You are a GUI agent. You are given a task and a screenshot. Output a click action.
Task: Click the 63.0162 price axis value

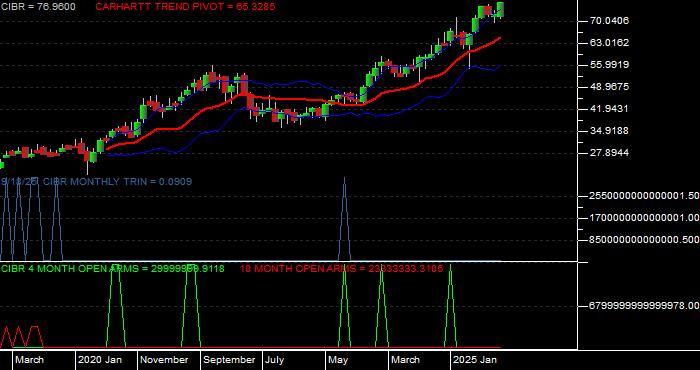[x=609, y=42]
